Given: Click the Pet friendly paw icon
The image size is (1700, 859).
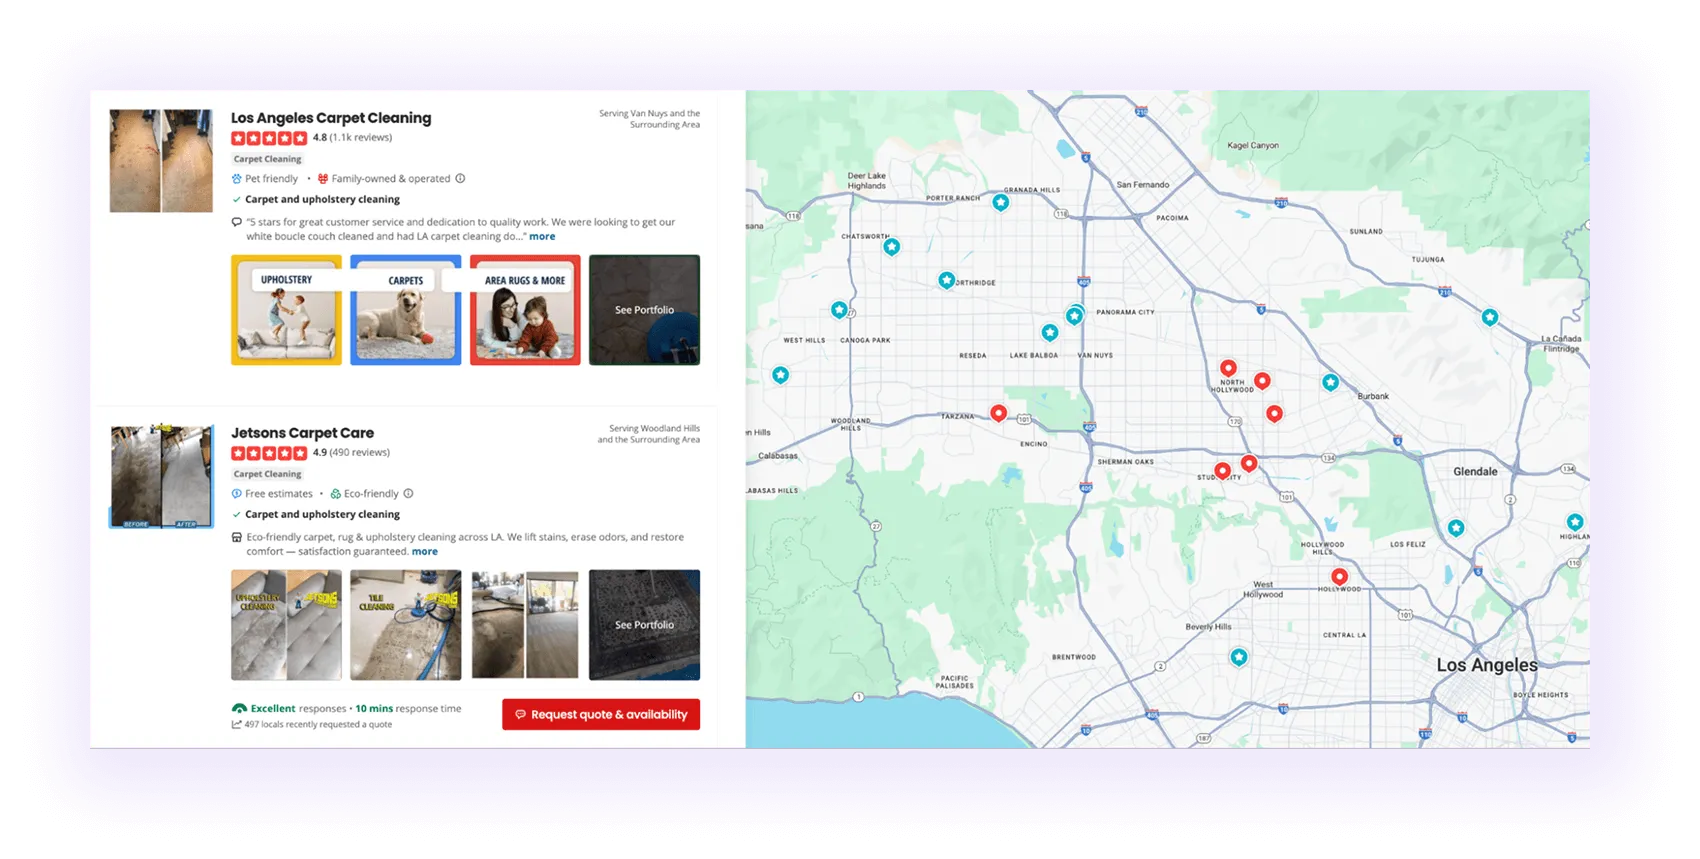Looking at the screenshot, I should coord(237,179).
